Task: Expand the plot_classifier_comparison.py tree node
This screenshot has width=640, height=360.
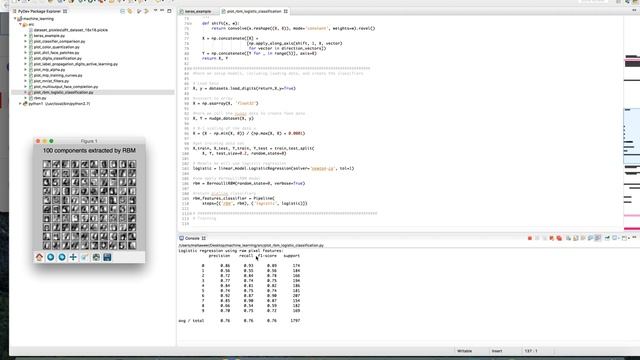Action: [x=26, y=41]
